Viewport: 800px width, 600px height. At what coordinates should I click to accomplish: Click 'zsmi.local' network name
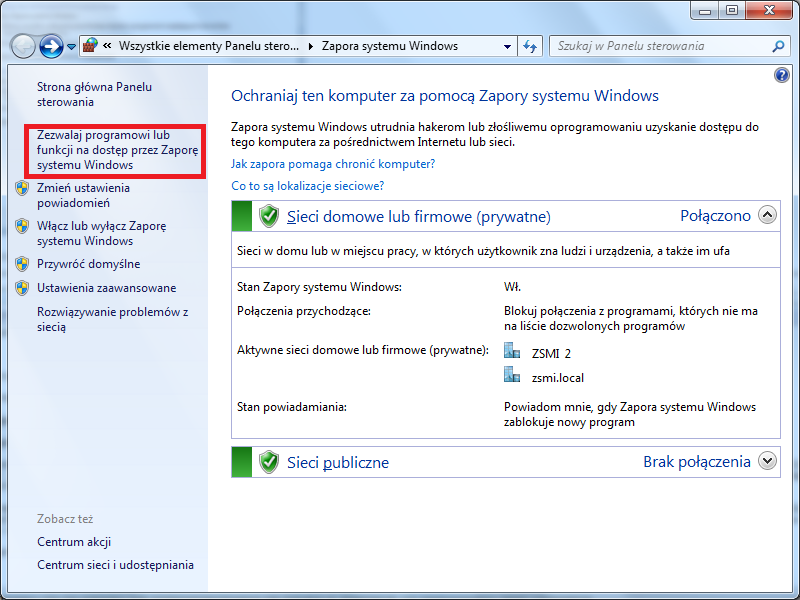[x=558, y=378]
